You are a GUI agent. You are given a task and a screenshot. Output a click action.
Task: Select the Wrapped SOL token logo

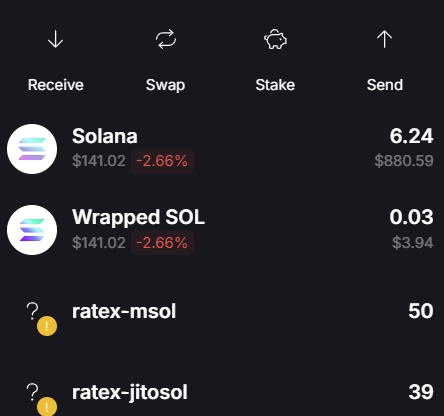click(x=32, y=230)
